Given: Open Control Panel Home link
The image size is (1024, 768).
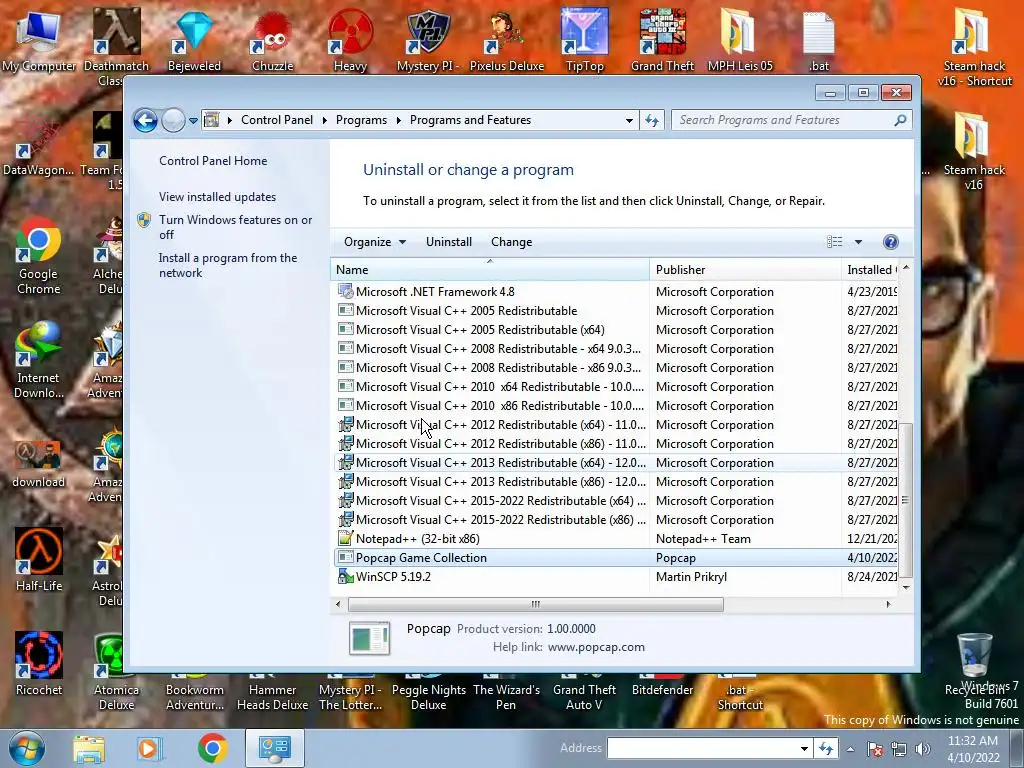Looking at the screenshot, I should coord(213,161).
